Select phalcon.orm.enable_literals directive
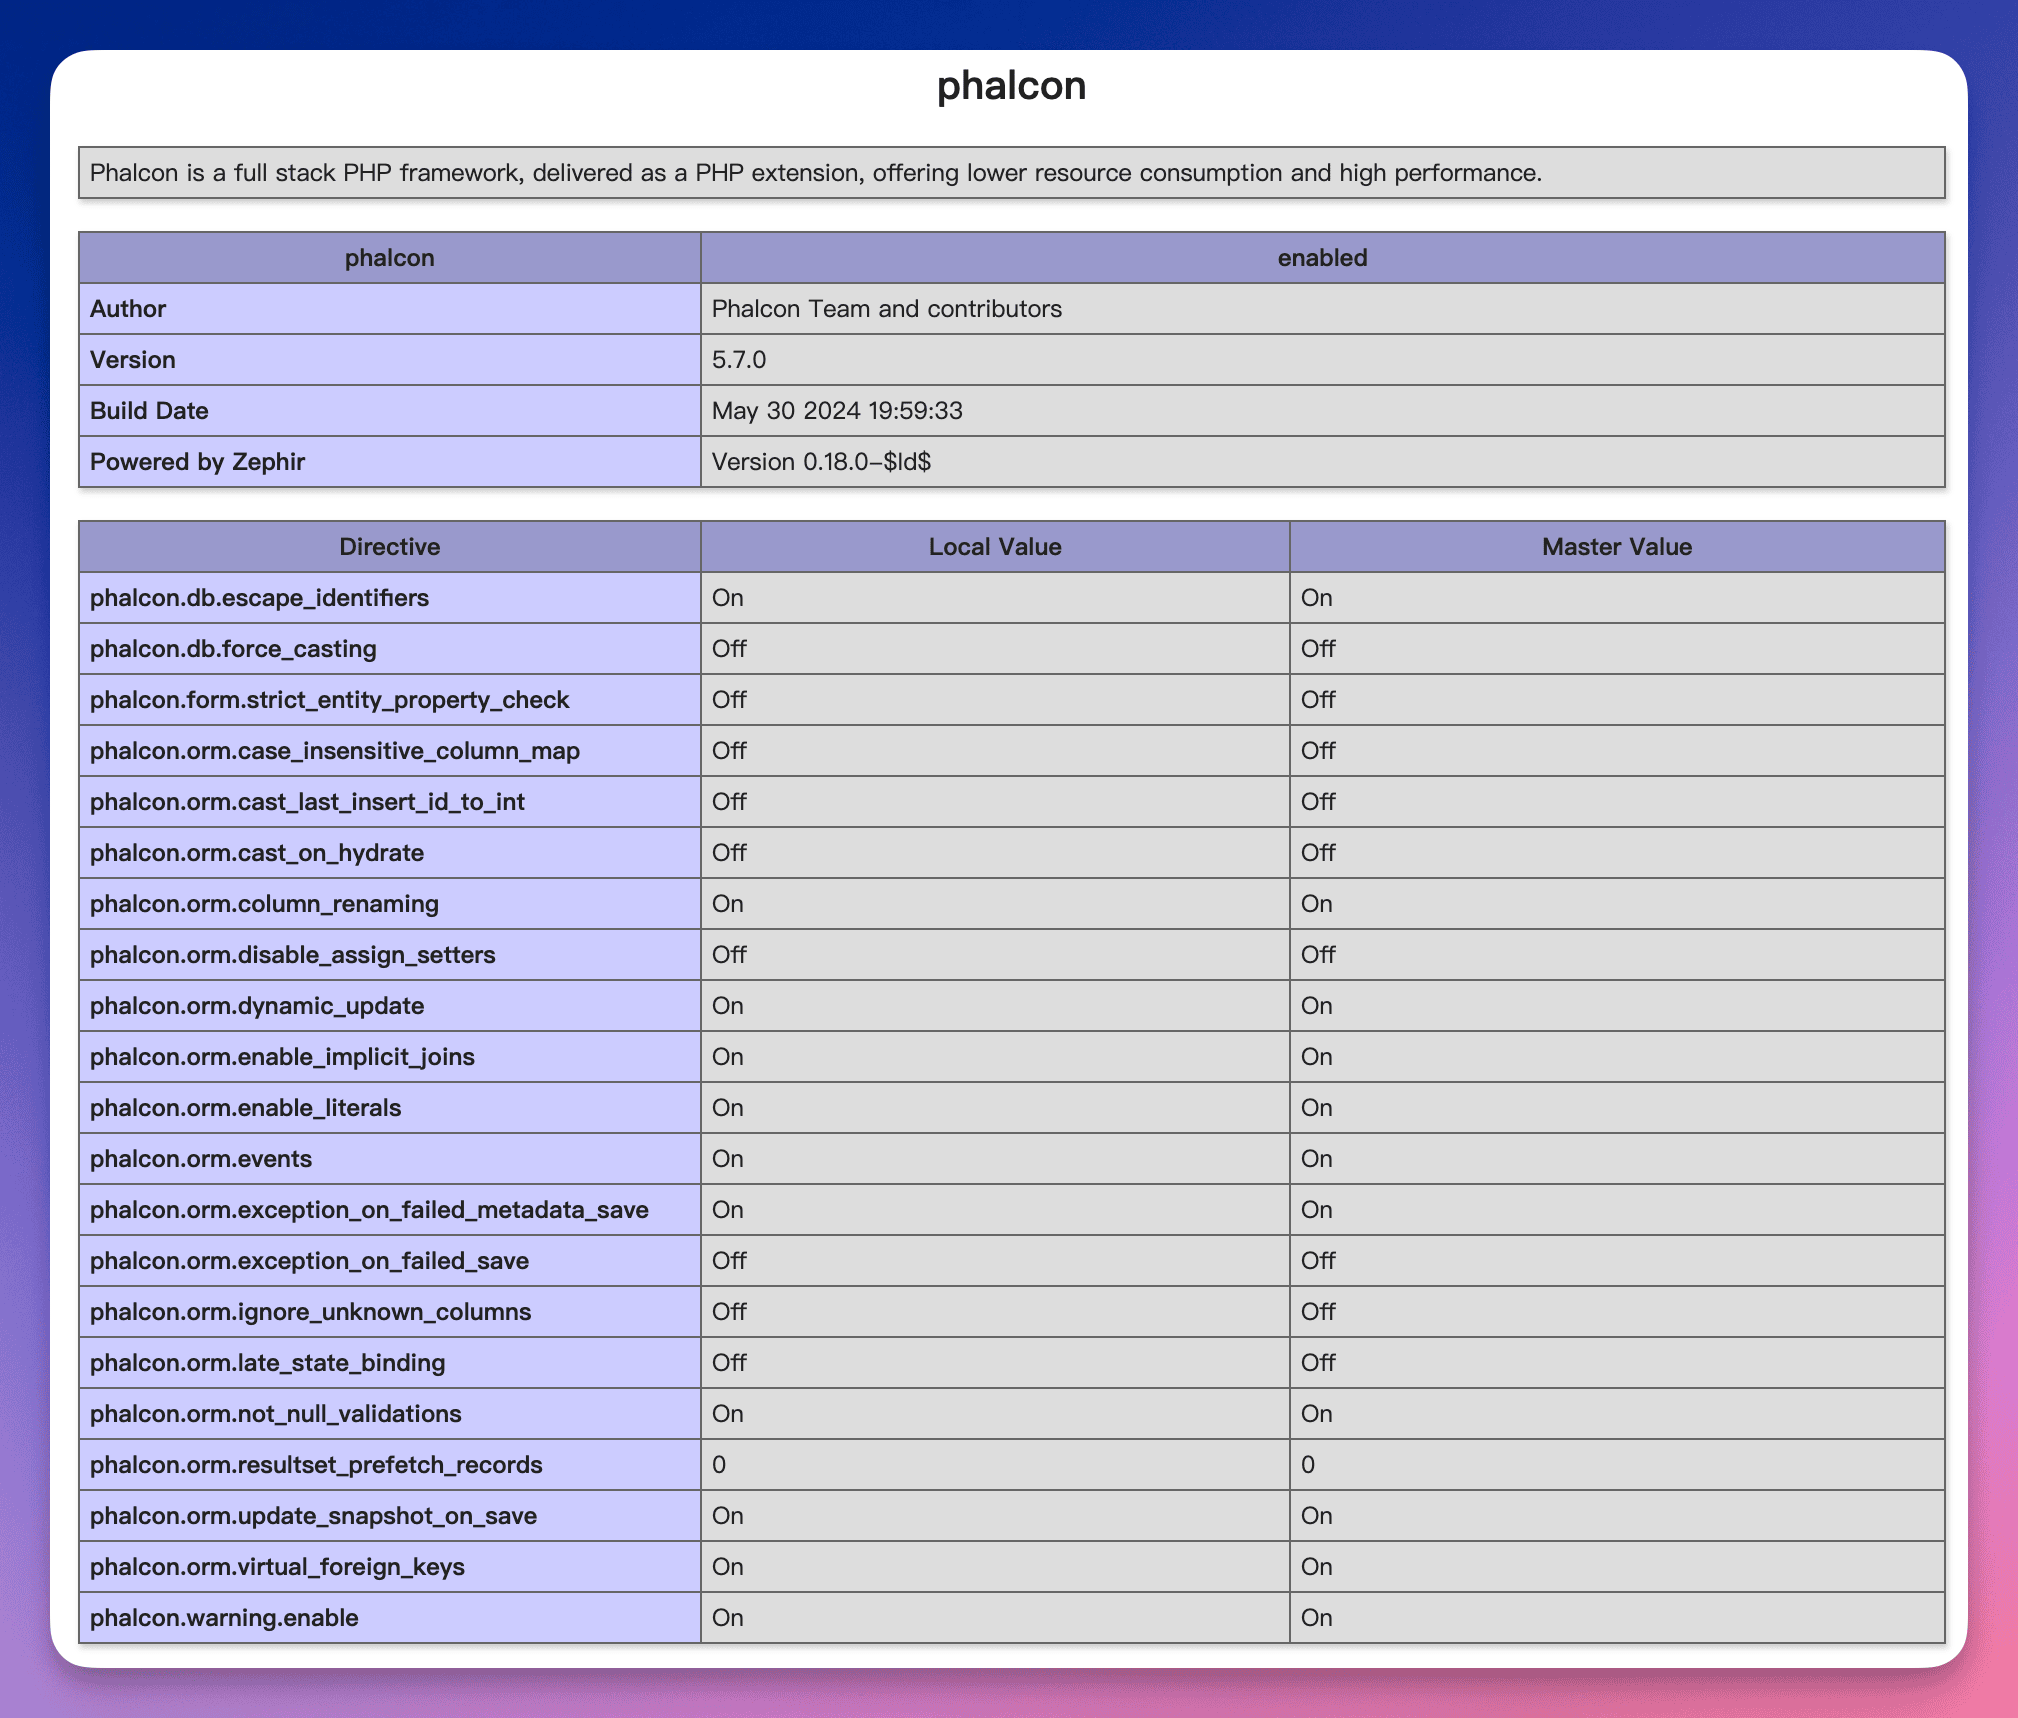The height and width of the screenshot is (1718, 2018). click(246, 1108)
